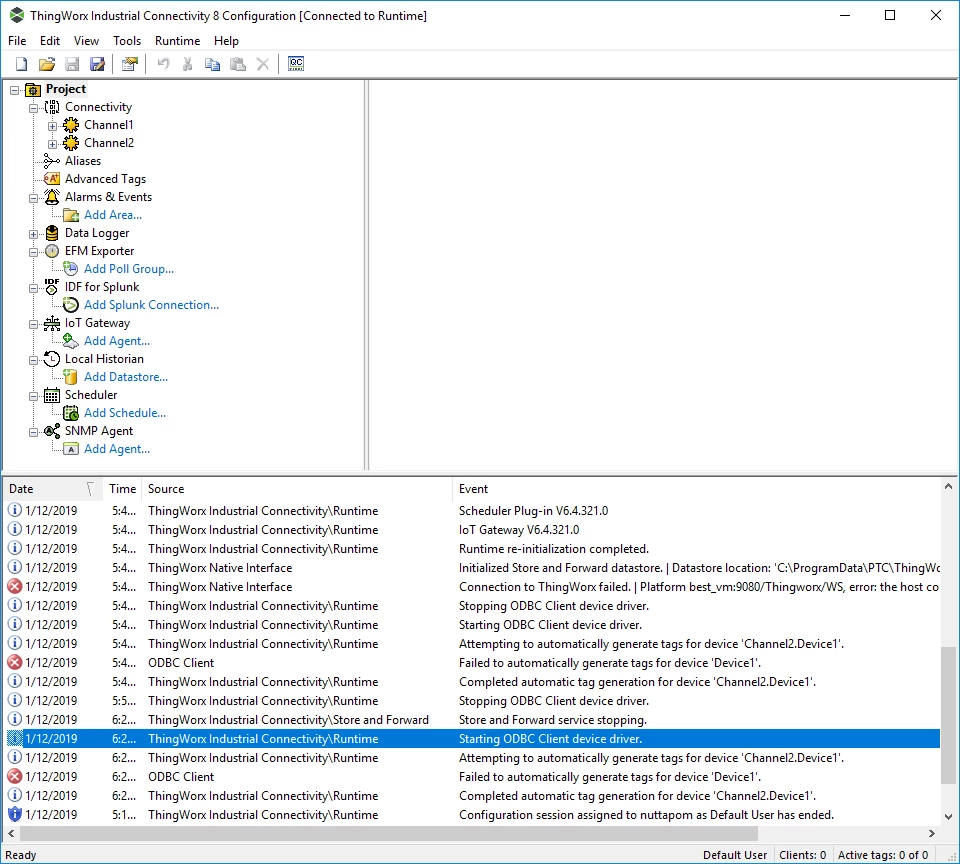Click the Connectivity node icon

pyautogui.click(x=52, y=107)
